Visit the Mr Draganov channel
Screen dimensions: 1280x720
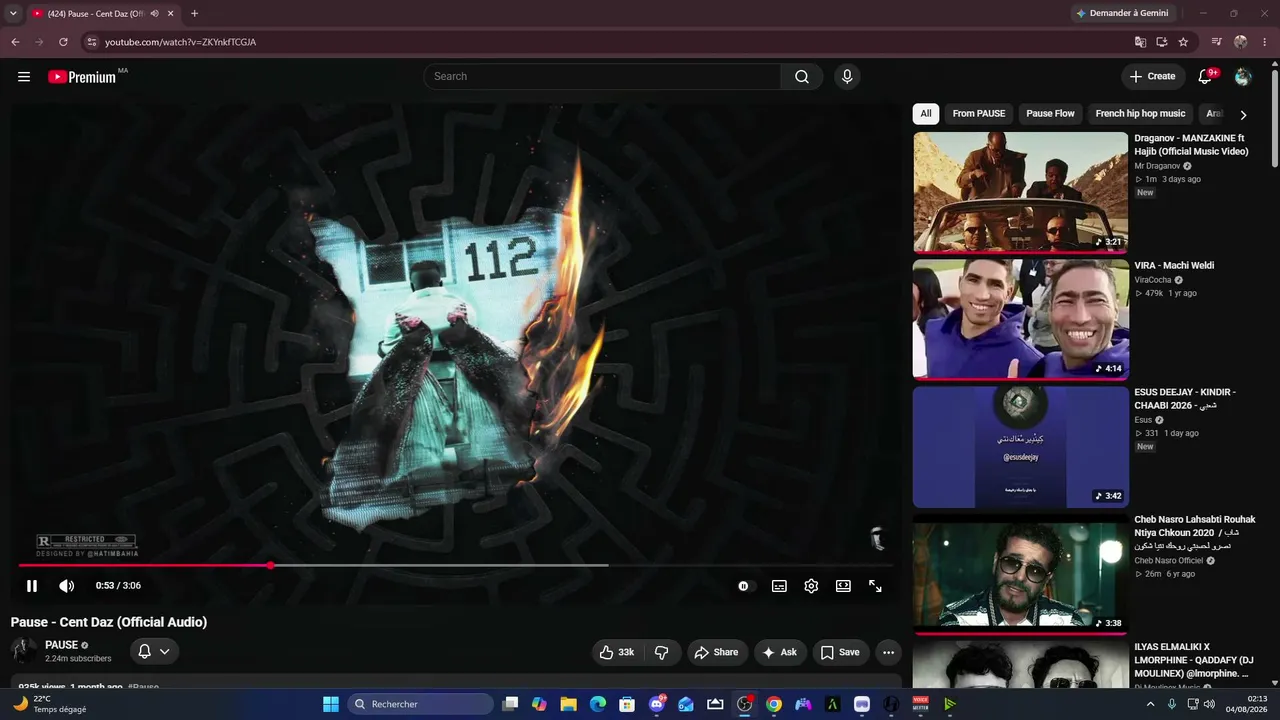coord(1157,166)
